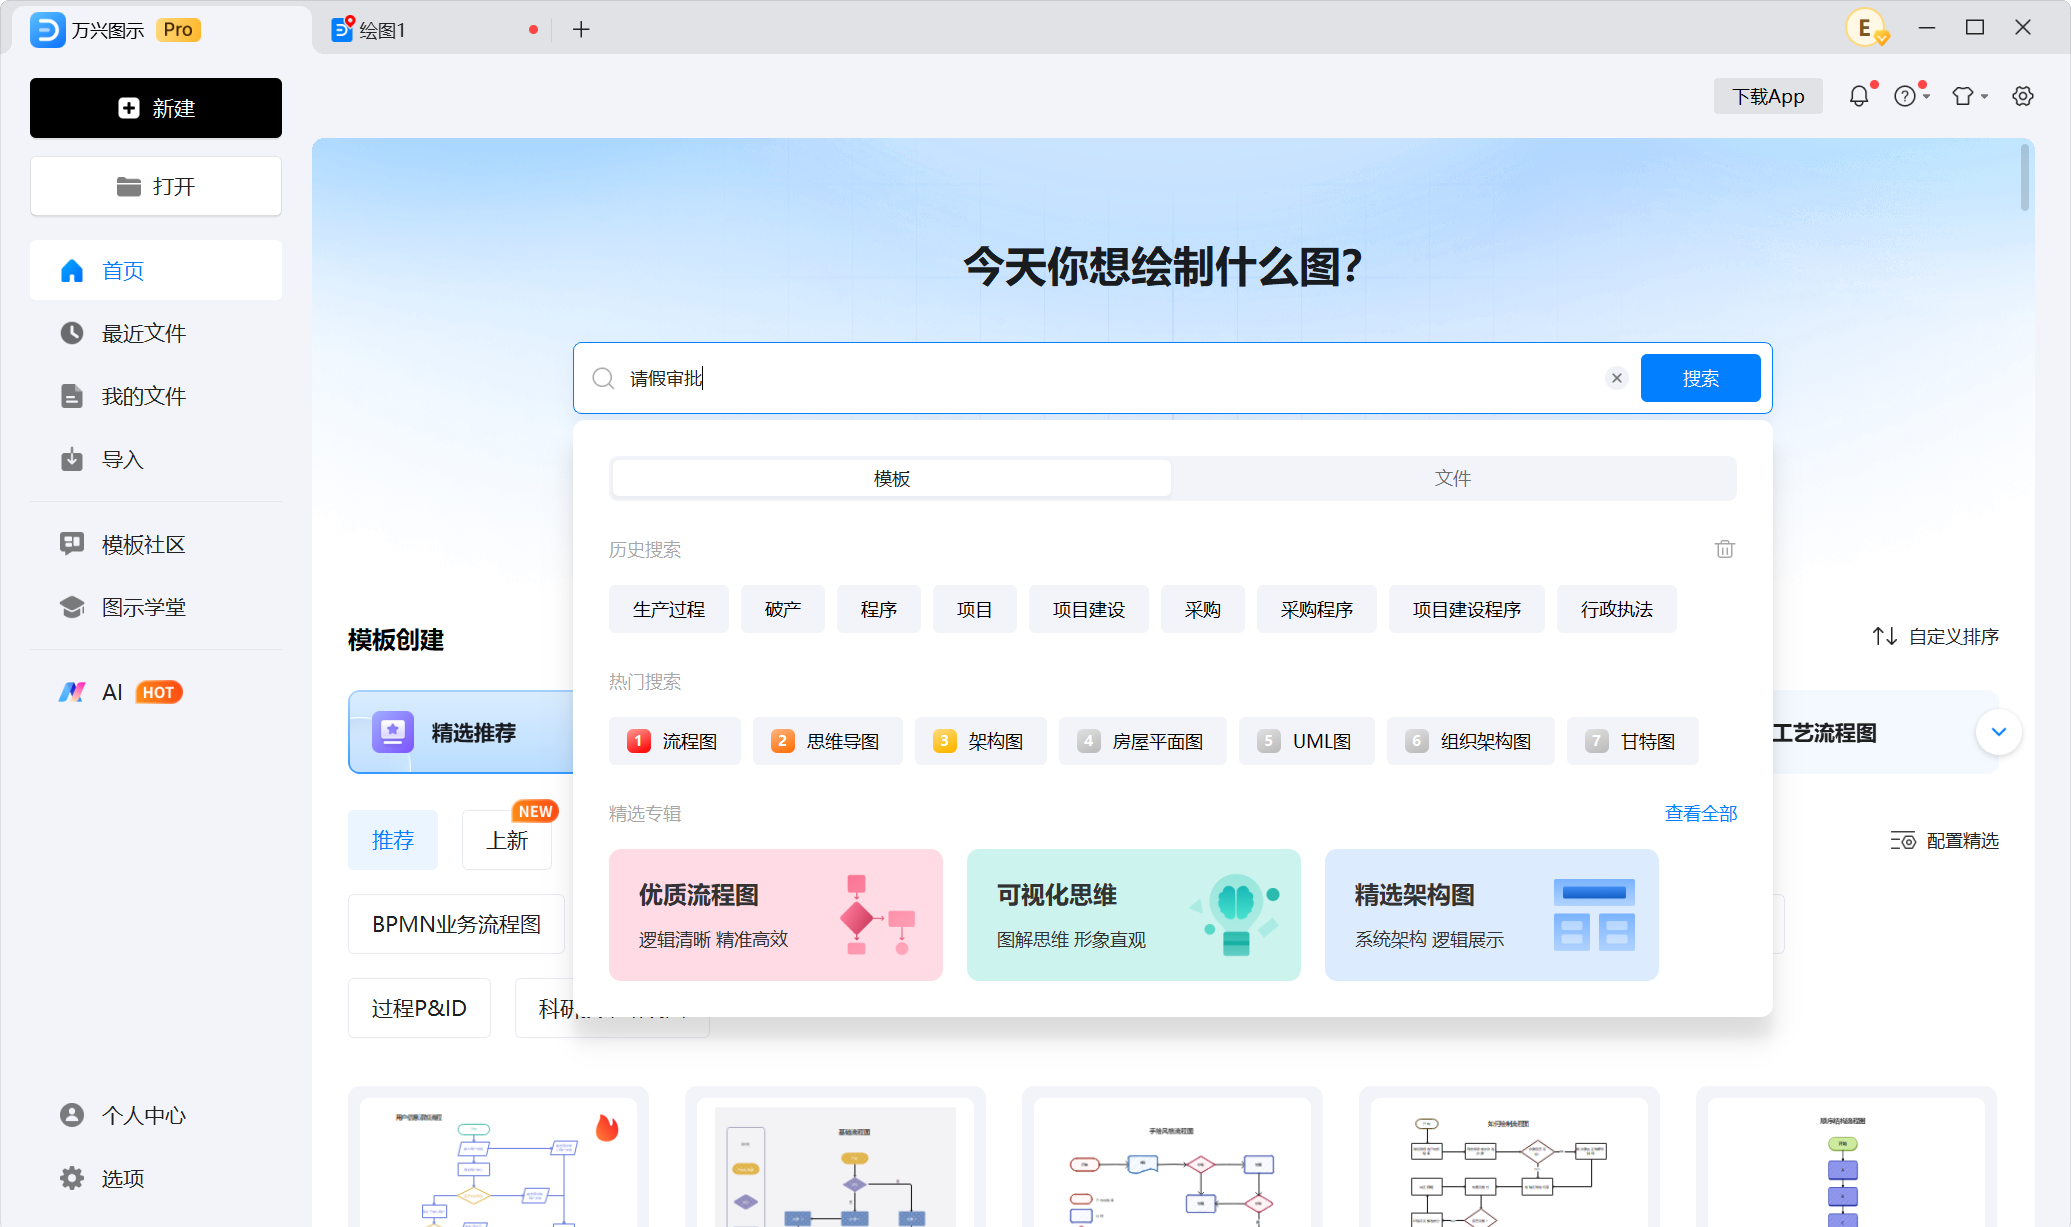Open the help question mark menu
Viewport: 2071px width, 1227px height.
[1910, 96]
